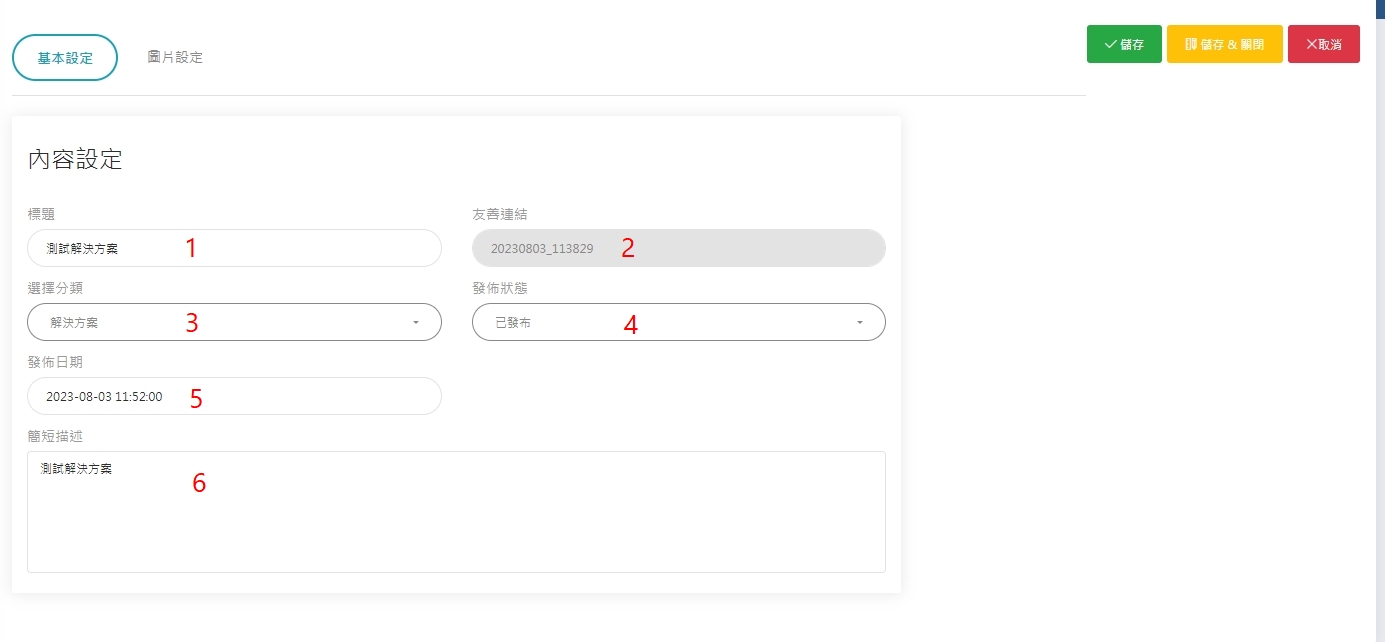Image resolution: width=1385 pixels, height=642 pixels.
Task: Click the X icon on the 取消 button
Action: [1312, 45]
